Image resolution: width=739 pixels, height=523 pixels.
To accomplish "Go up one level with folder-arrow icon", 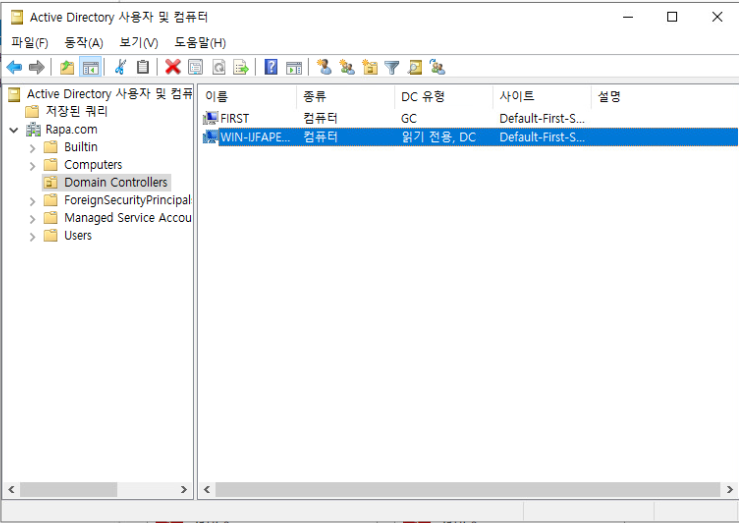I will point(67,67).
